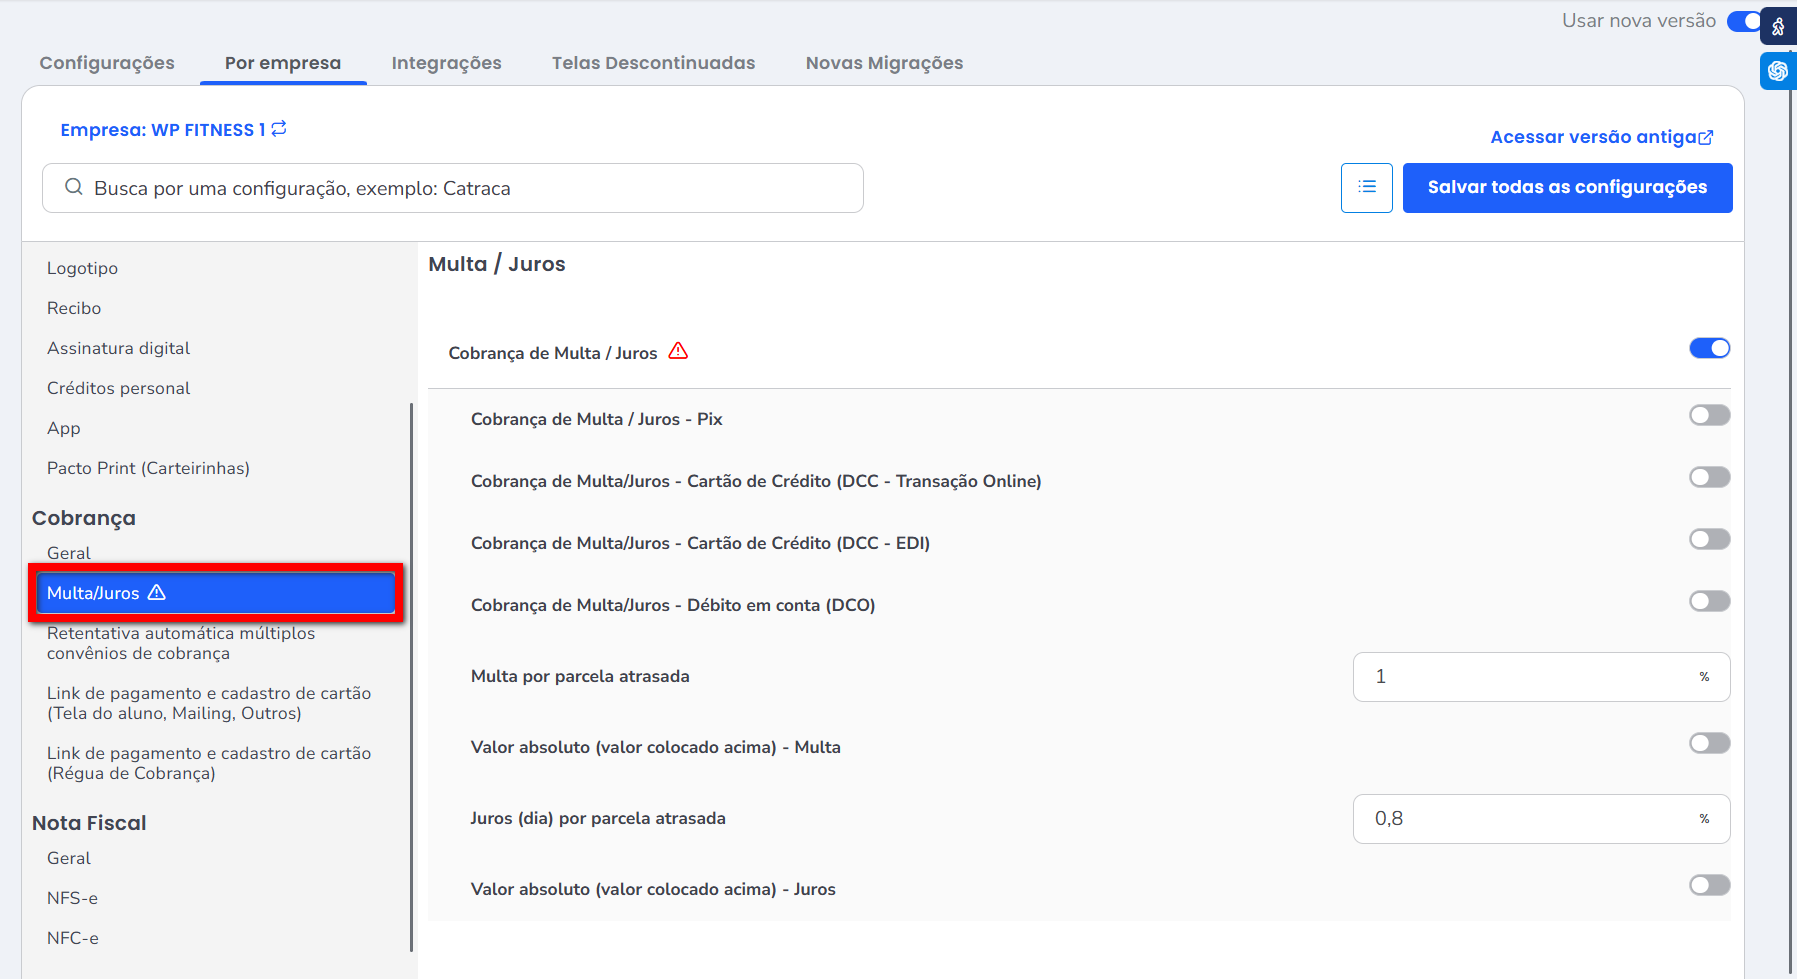Click Salvar todas as configurações button
The height and width of the screenshot is (979, 1797).
tap(1567, 188)
